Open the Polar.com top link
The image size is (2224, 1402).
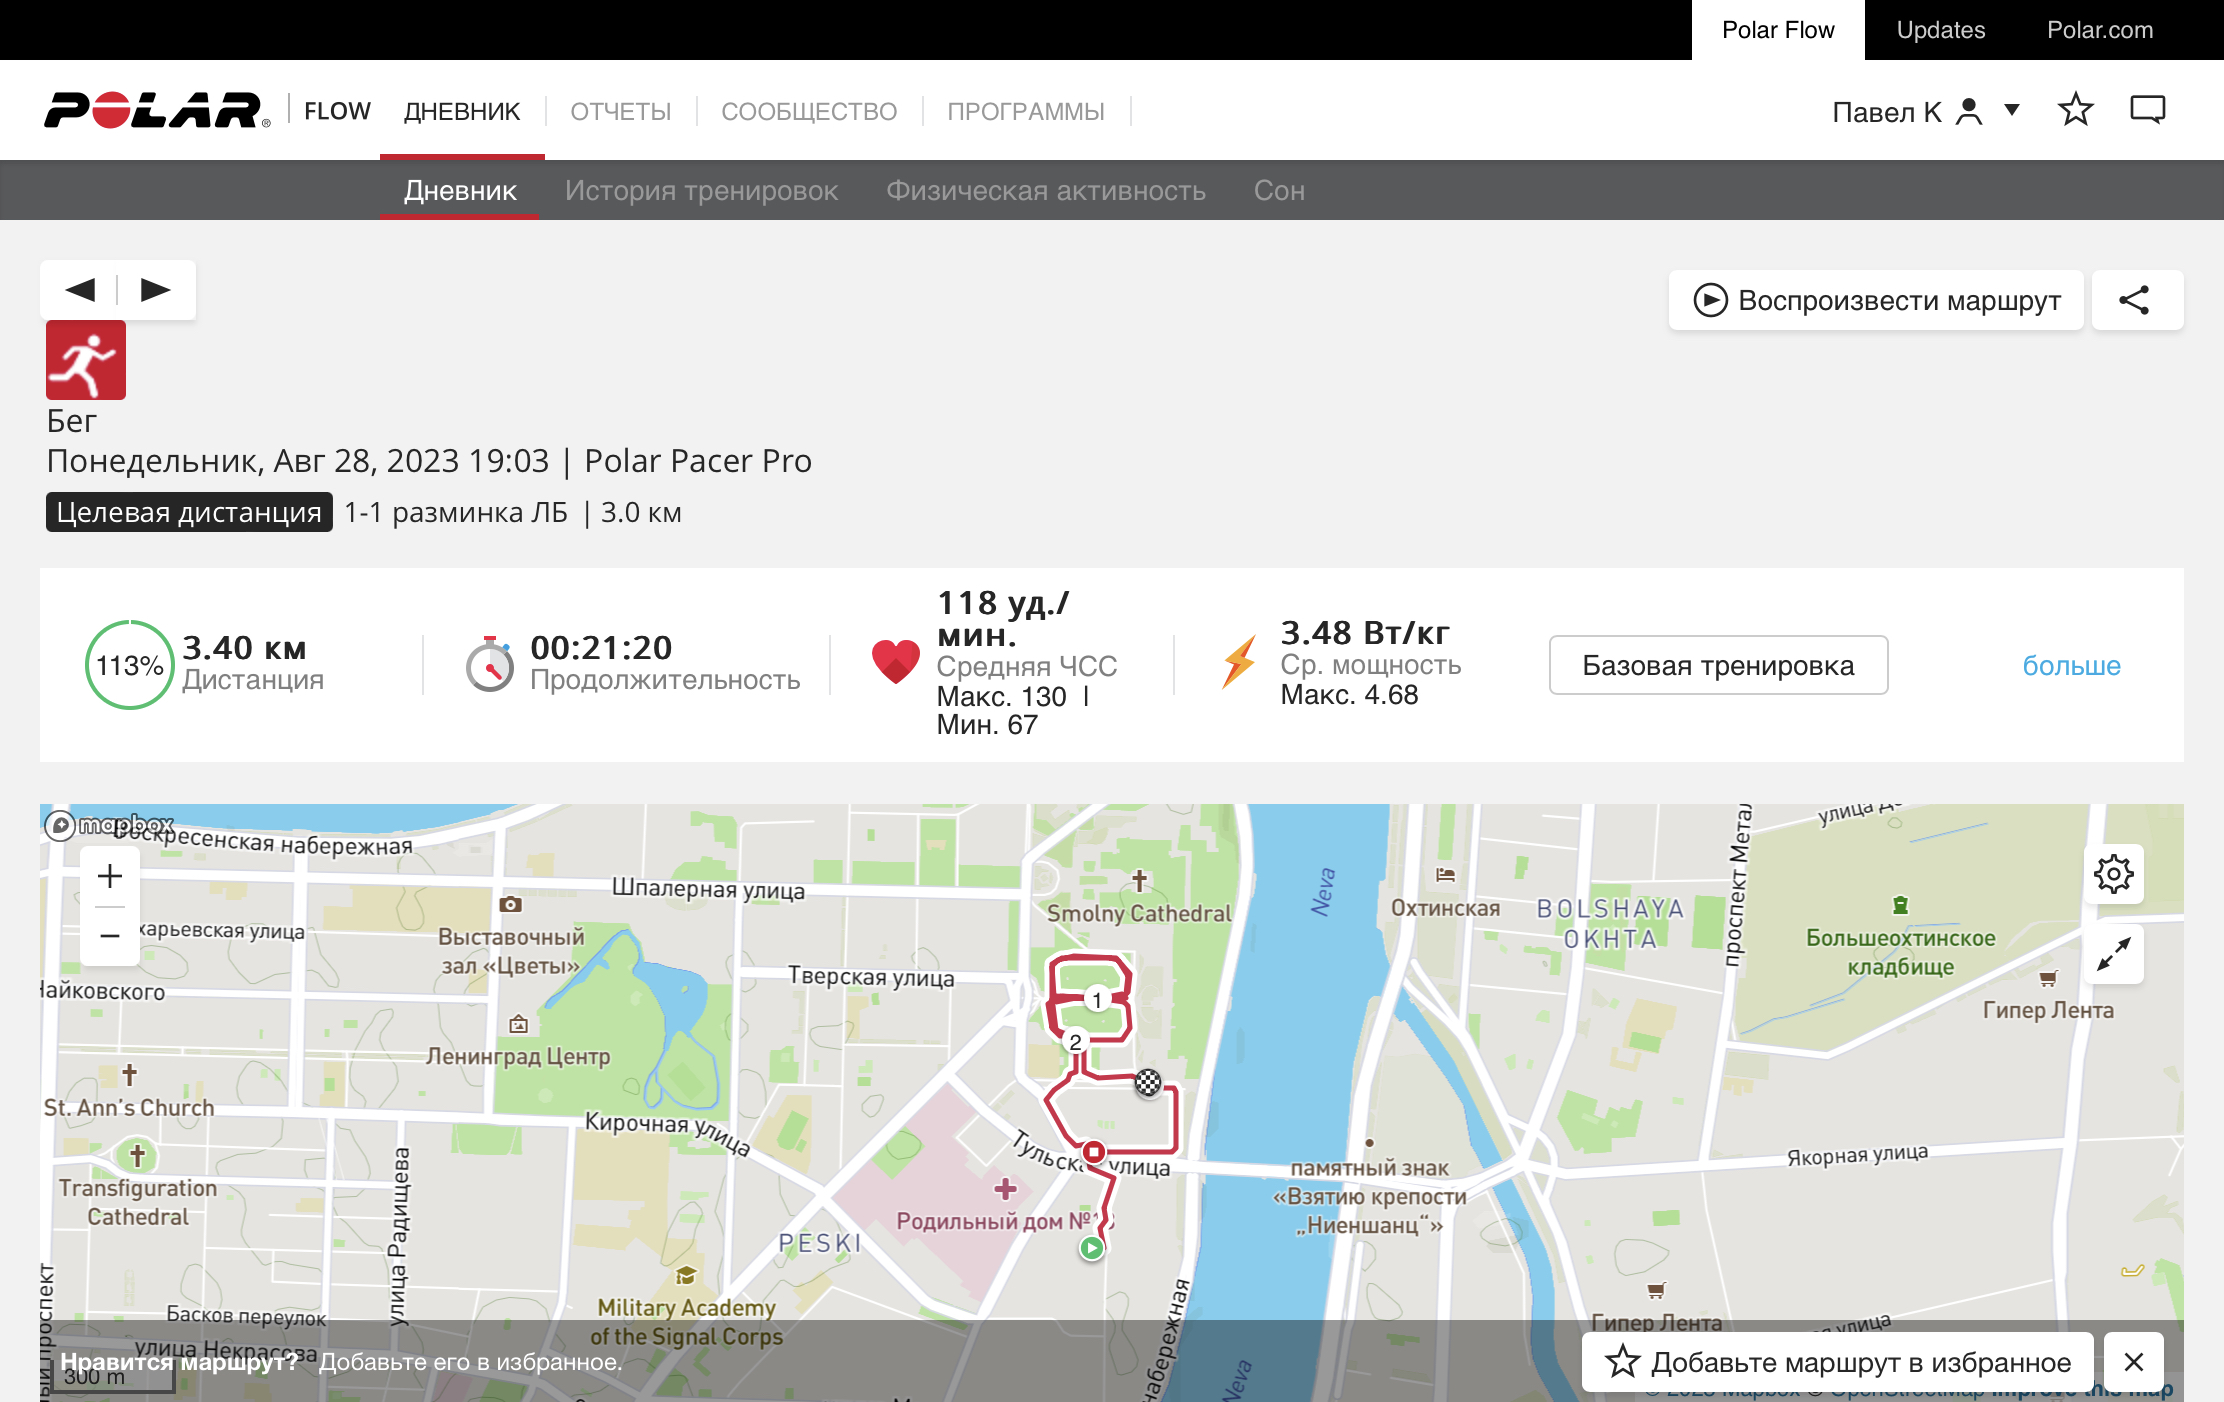[2100, 30]
